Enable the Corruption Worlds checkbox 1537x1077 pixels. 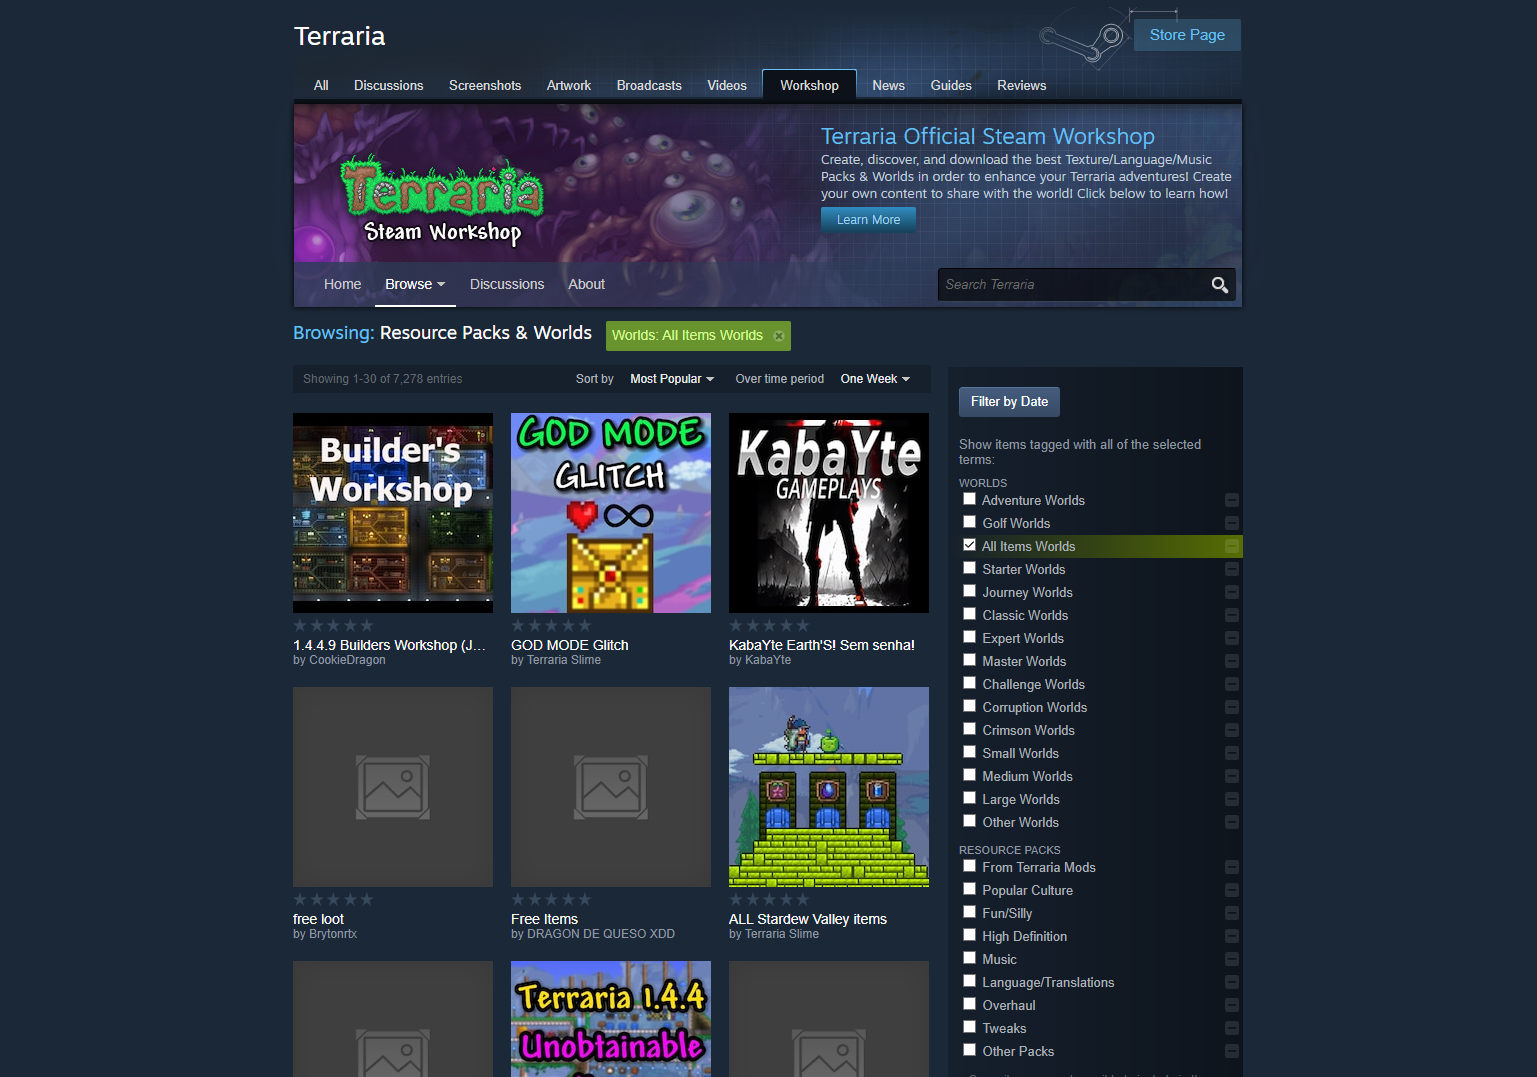tap(969, 706)
